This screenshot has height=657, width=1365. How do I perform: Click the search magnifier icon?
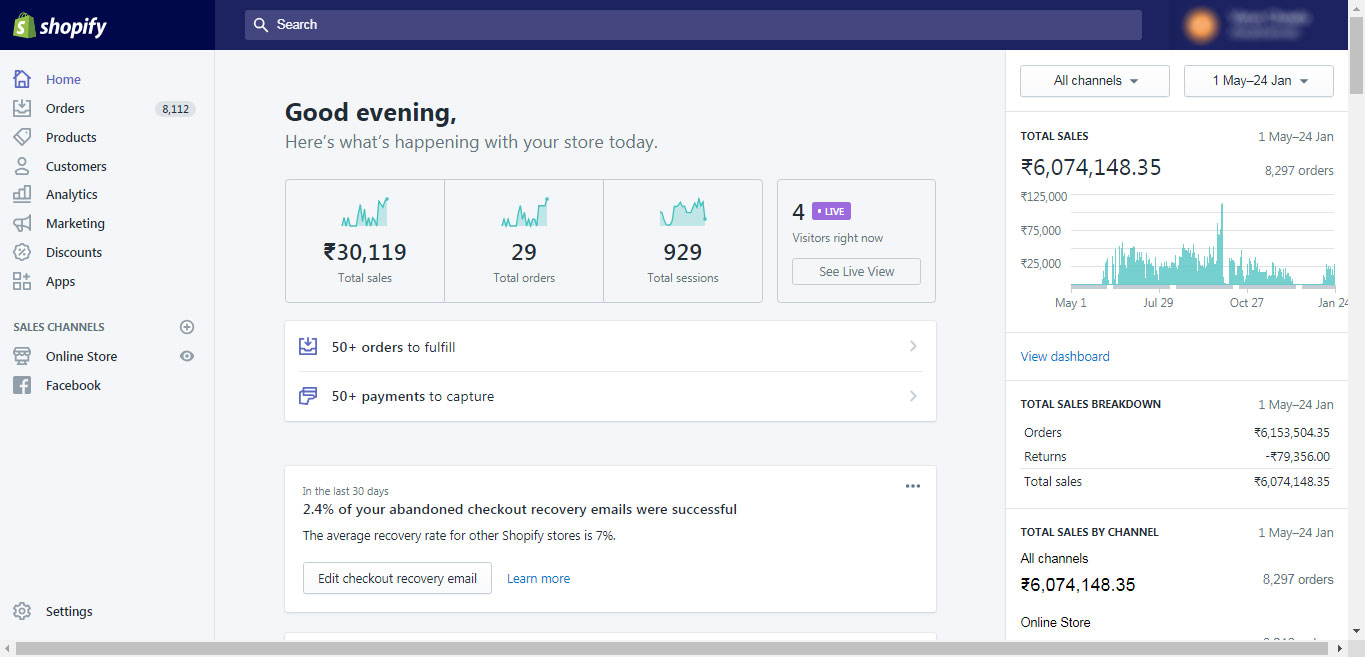coord(261,24)
